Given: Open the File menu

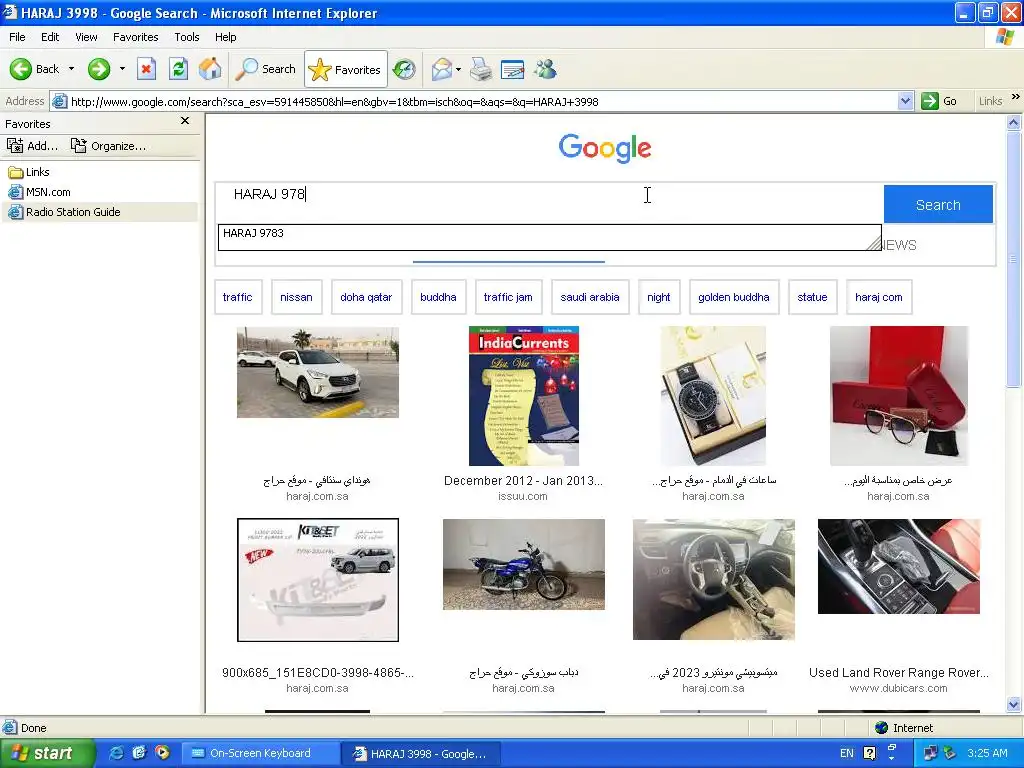Looking at the screenshot, I should tap(17, 37).
